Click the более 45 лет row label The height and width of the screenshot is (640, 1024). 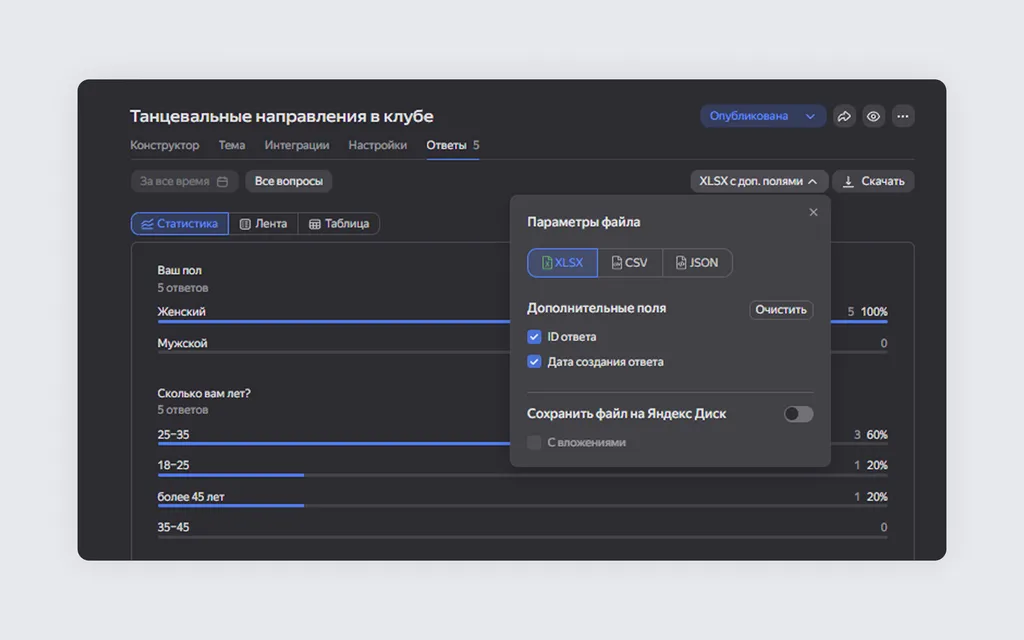191,496
